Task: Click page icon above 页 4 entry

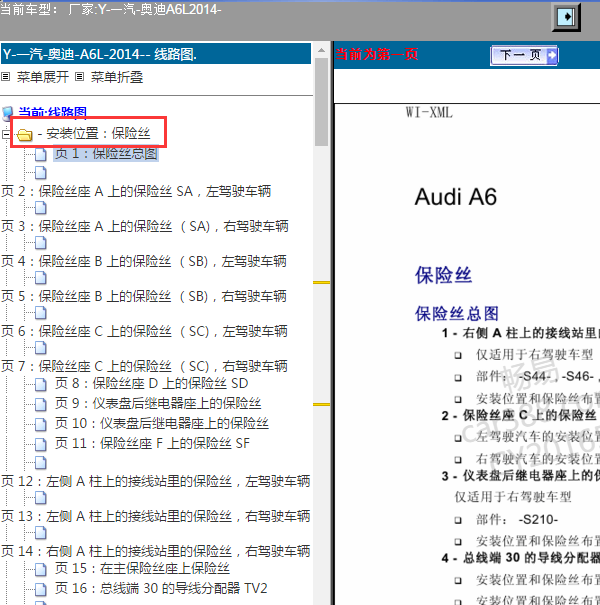Action: (41, 243)
